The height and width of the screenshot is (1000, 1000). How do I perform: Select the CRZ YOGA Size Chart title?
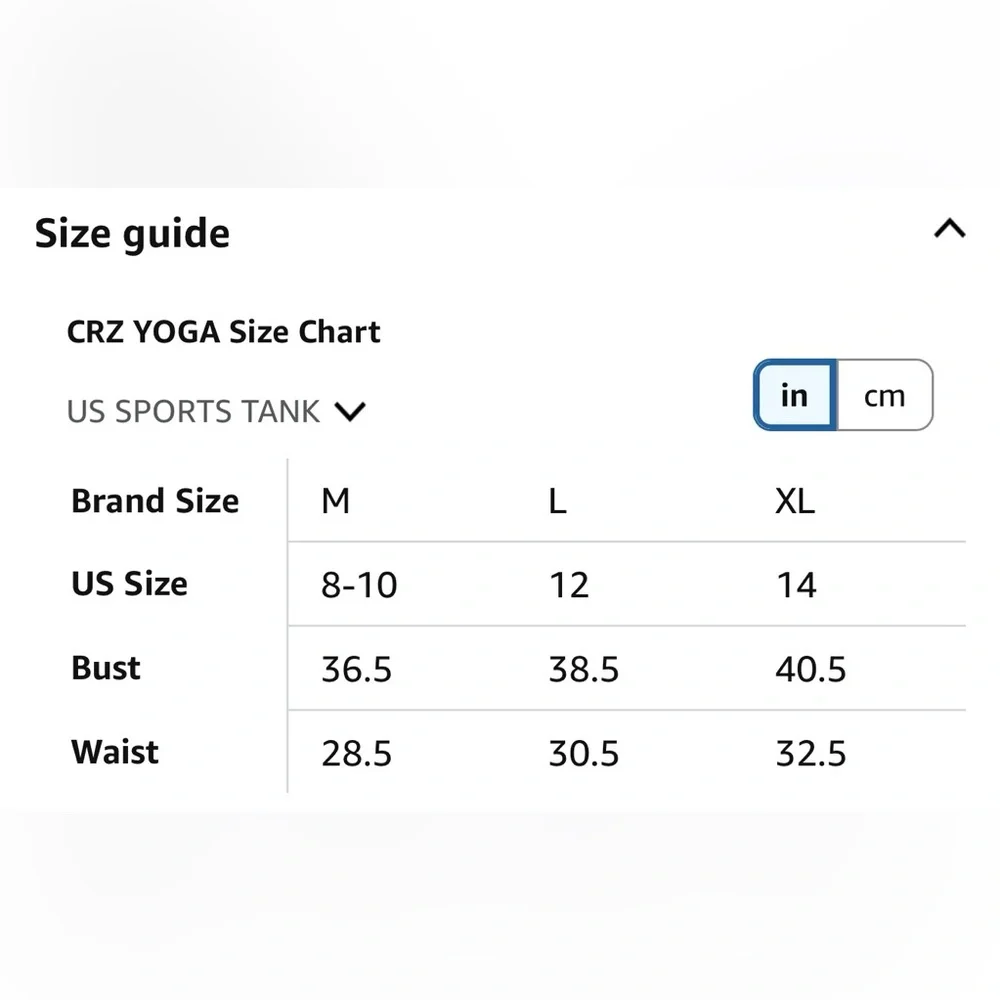[x=223, y=331]
